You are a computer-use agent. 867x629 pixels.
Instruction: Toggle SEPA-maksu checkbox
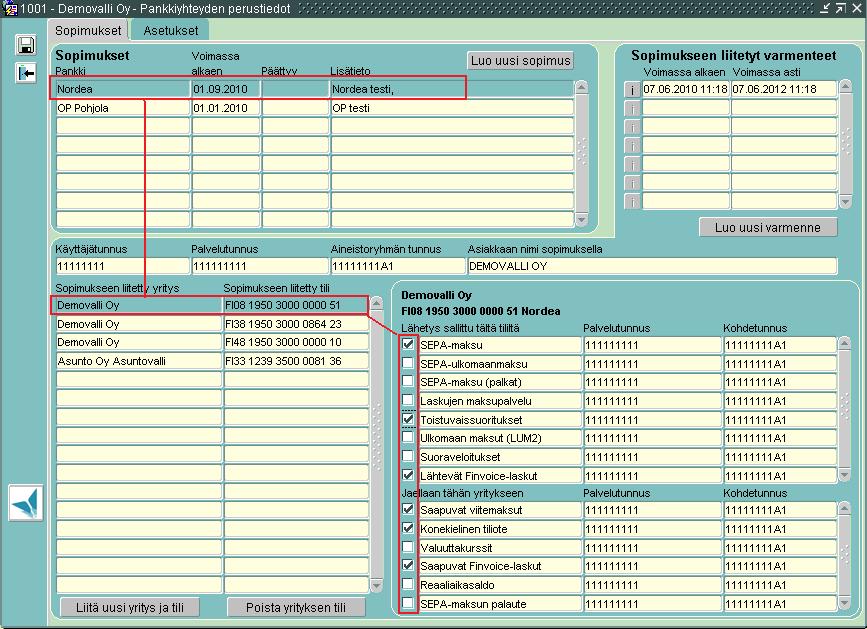click(x=408, y=344)
